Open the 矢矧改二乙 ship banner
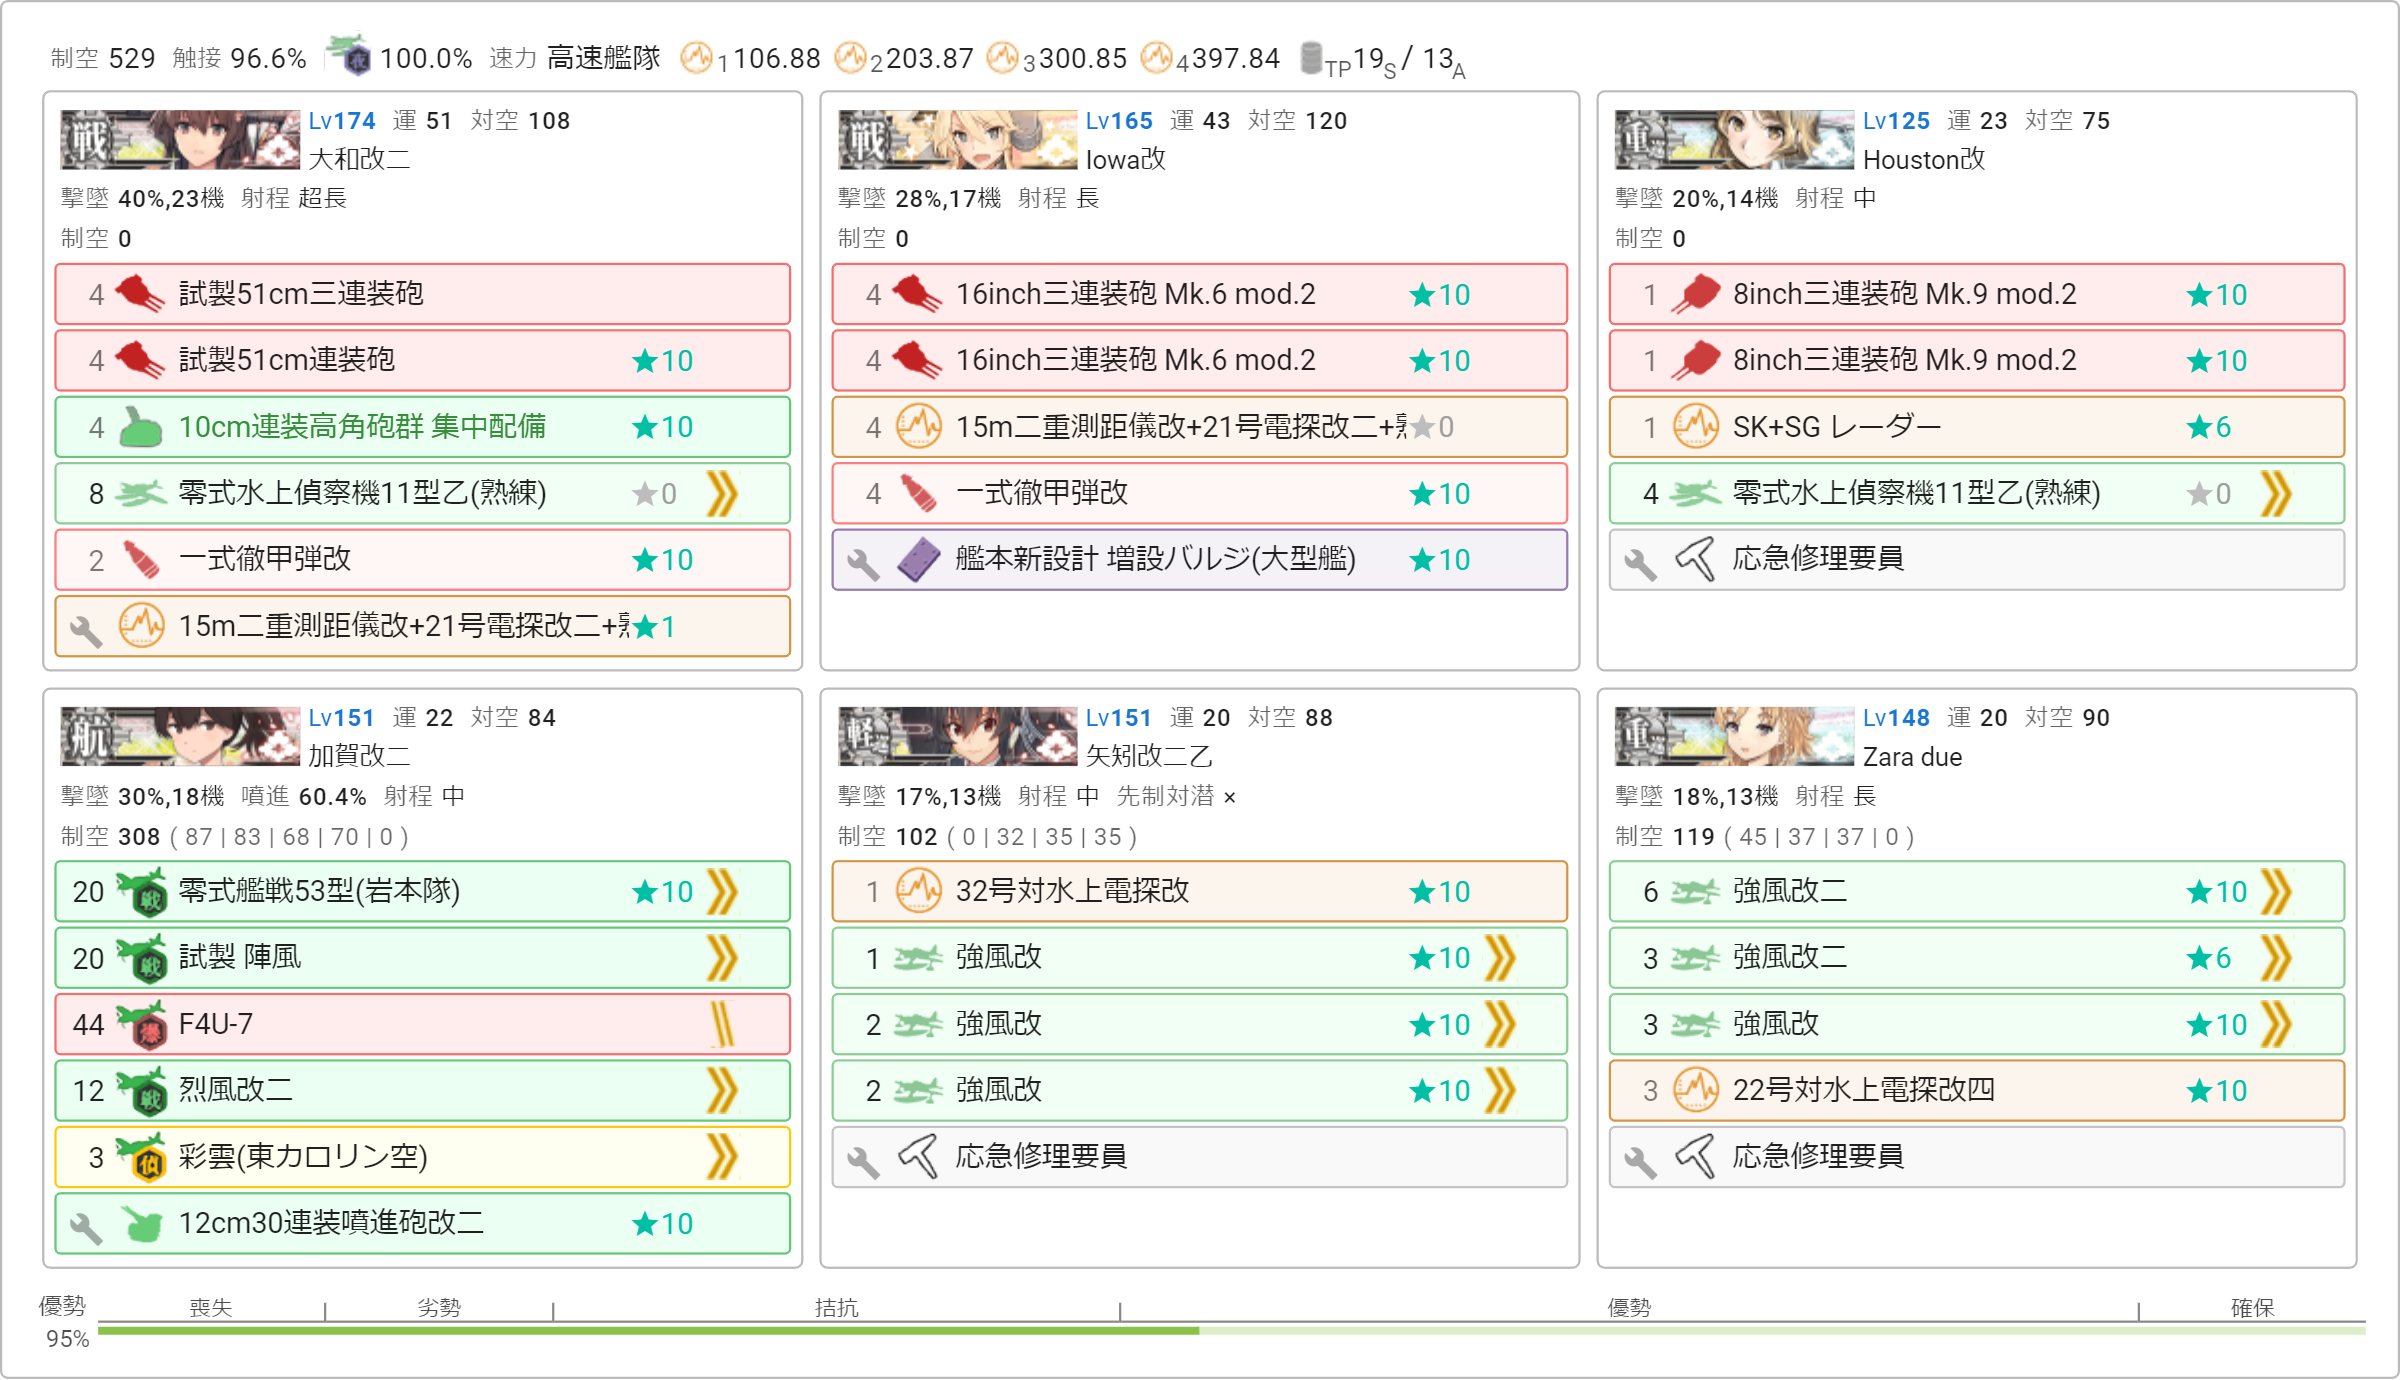 [x=958, y=736]
